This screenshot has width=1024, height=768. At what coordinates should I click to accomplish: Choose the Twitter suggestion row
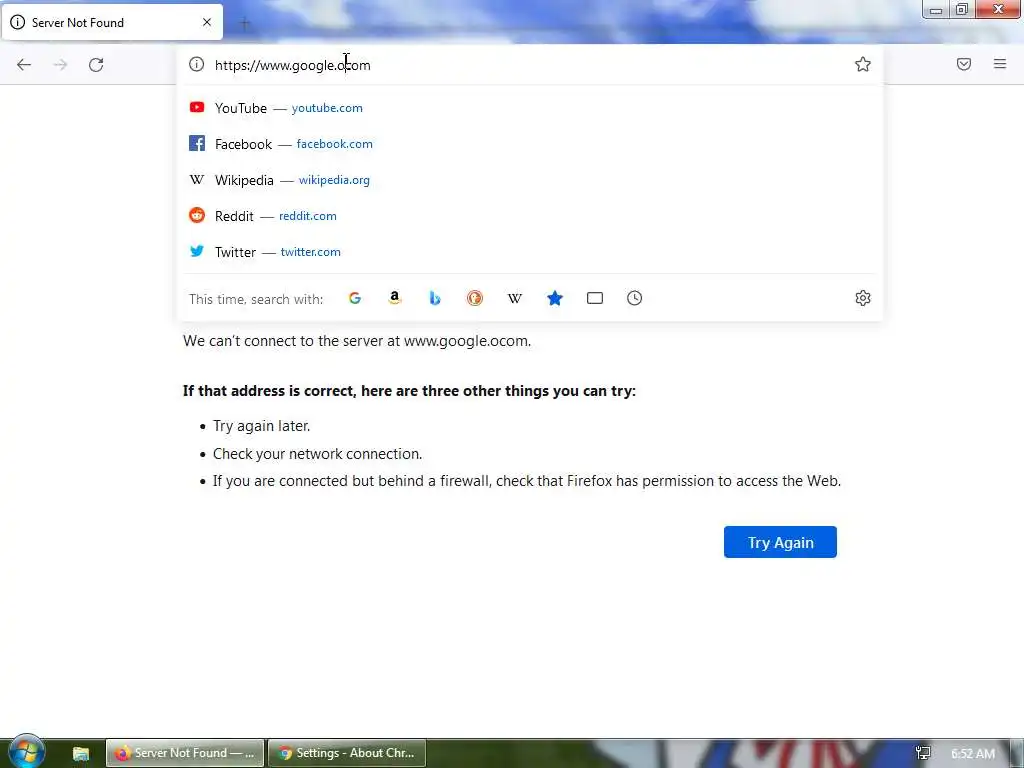(530, 251)
